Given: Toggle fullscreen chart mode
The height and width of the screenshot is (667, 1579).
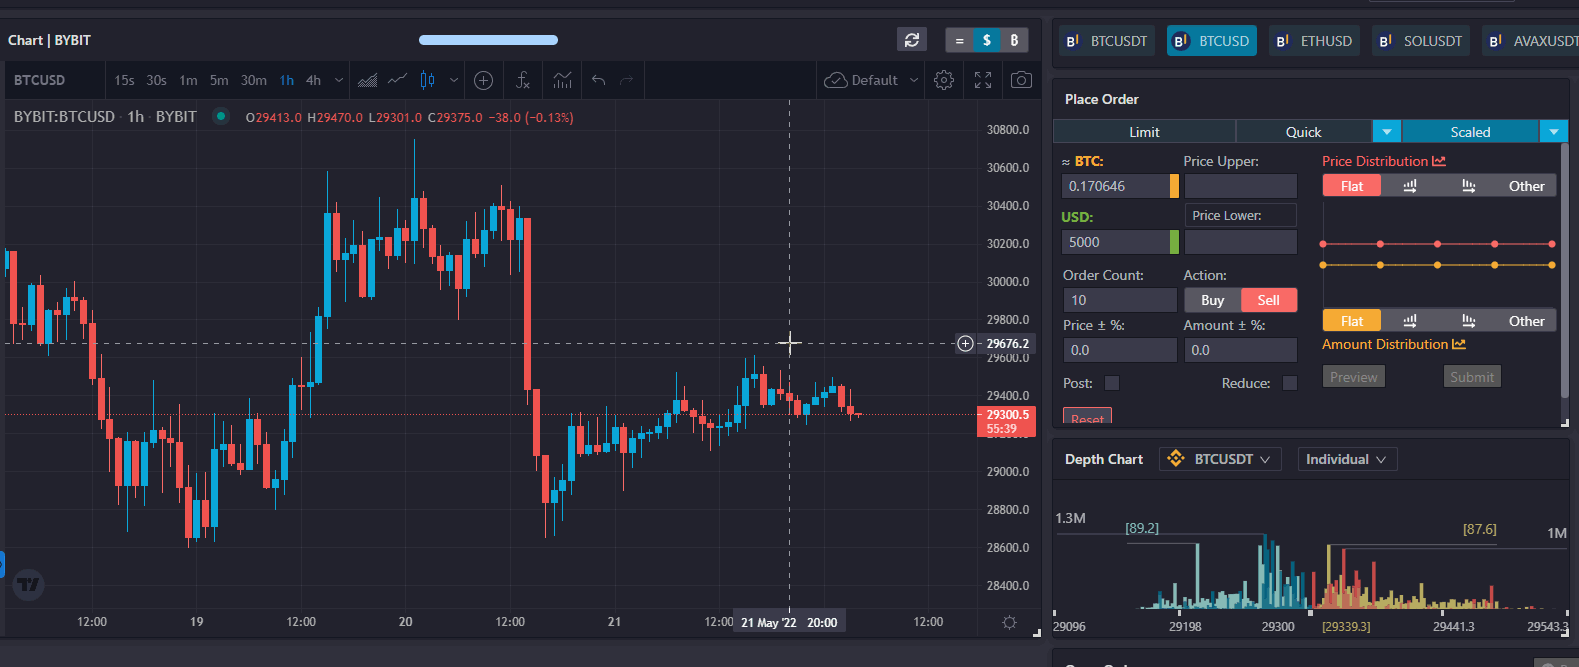Looking at the screenshot, I should click(x=983, y=80).
